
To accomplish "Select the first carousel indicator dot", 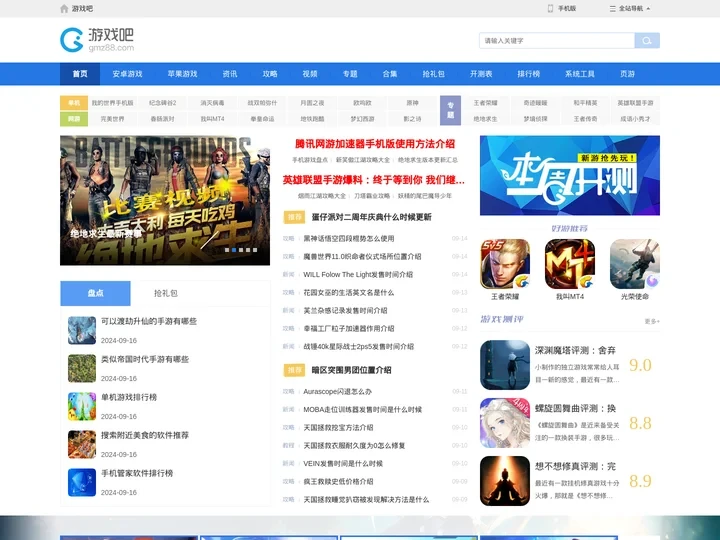I will 227,250.
